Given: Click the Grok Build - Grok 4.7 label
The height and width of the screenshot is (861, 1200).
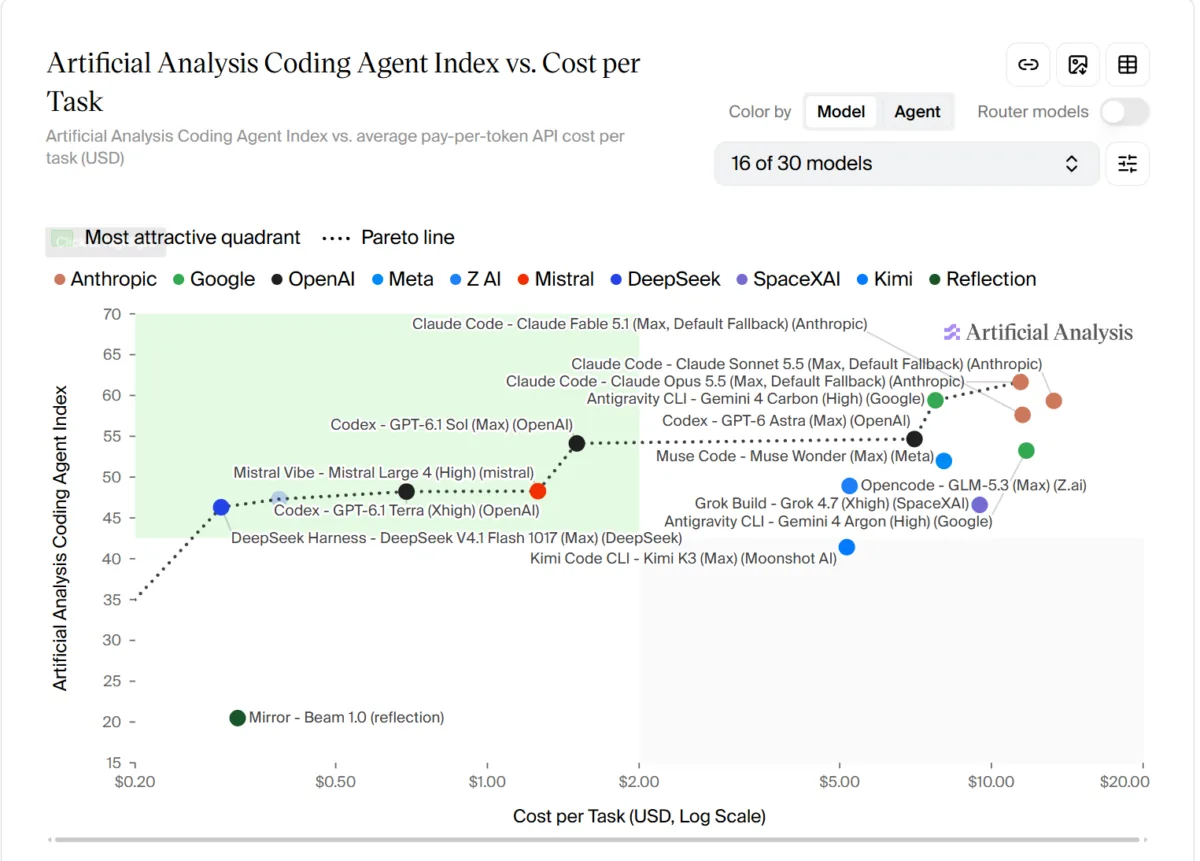Looking at the screenshot, I should click(832, 504).
